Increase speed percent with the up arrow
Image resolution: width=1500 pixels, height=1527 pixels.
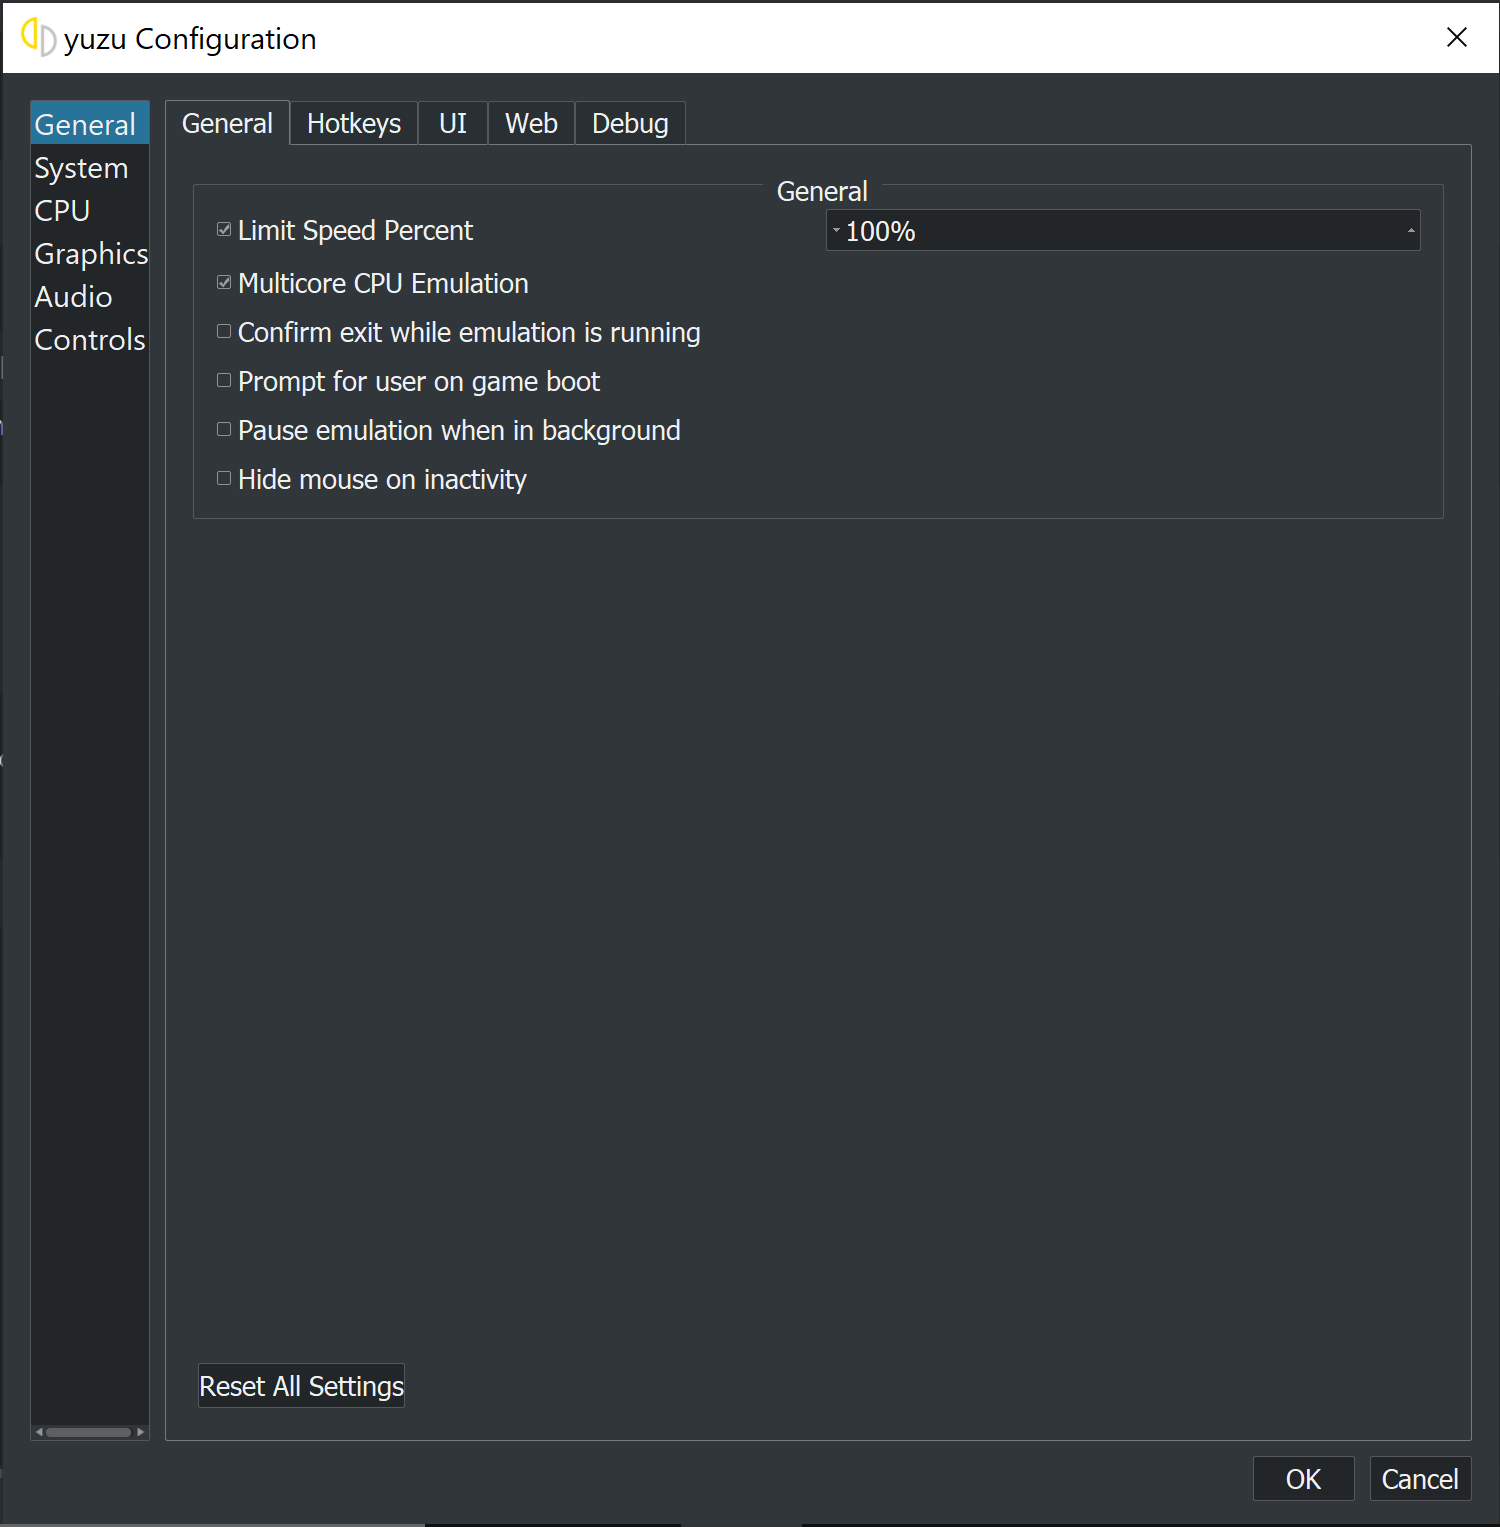click(x=1411, y=230)
